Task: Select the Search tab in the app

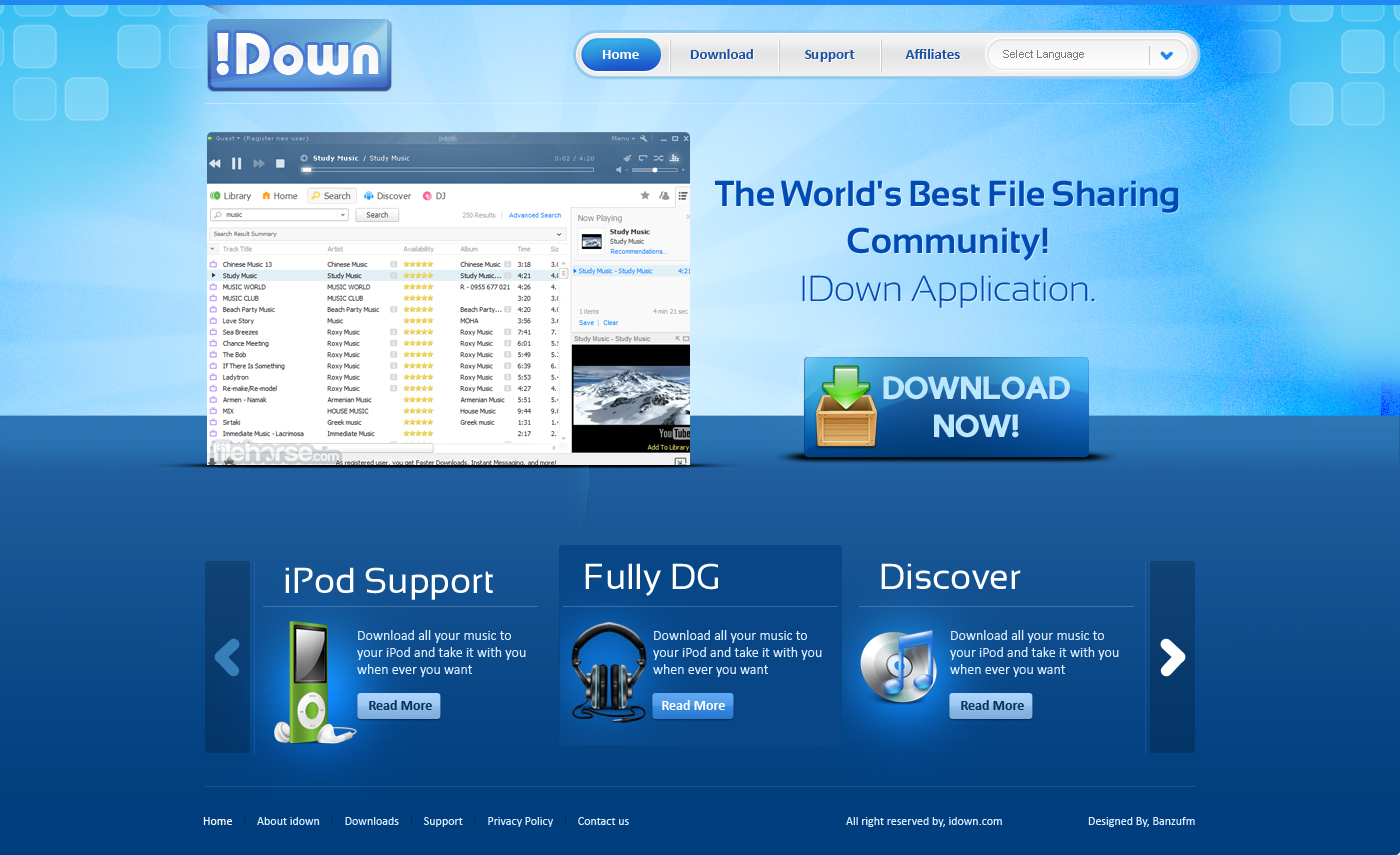Action: 331,196
